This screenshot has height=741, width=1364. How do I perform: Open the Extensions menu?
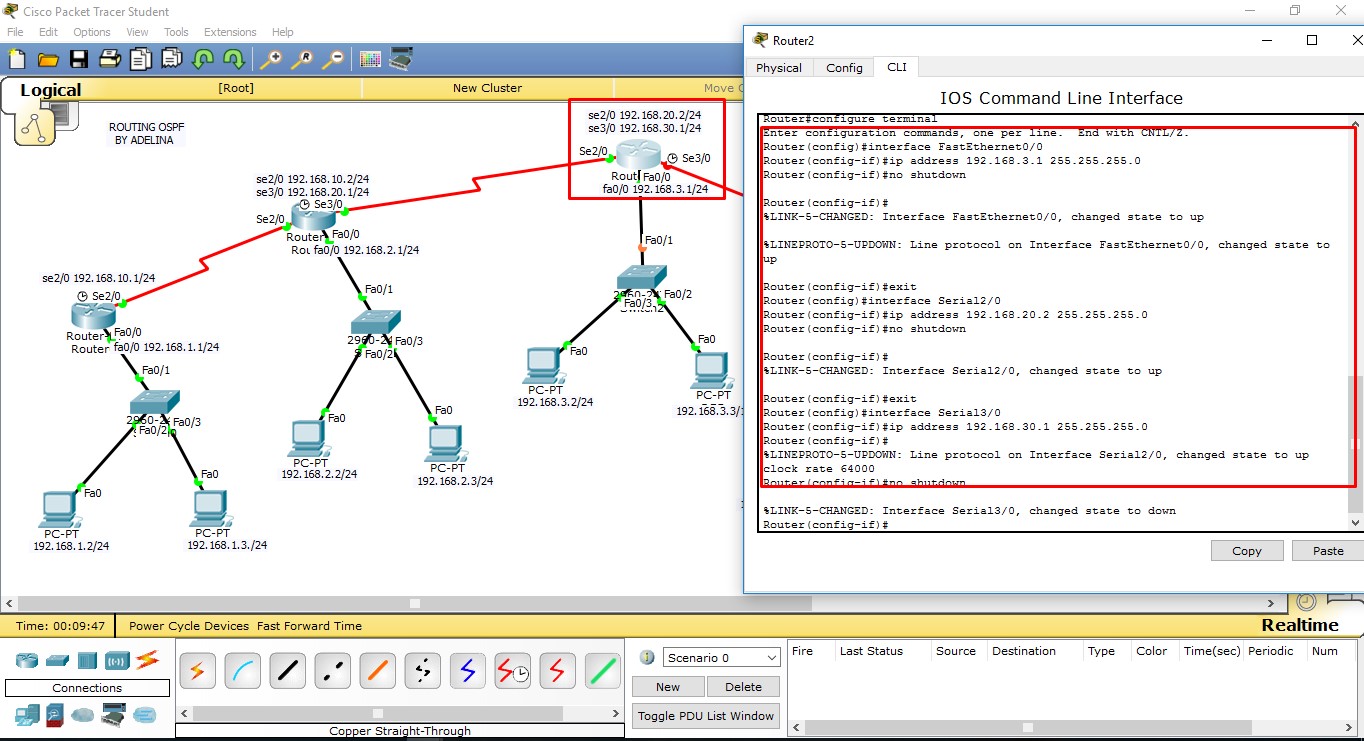pos(229,31)
